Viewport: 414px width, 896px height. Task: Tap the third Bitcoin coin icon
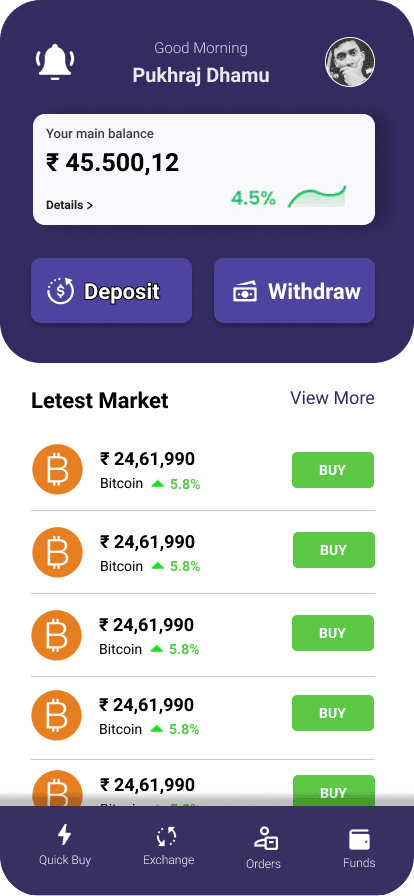57,635
